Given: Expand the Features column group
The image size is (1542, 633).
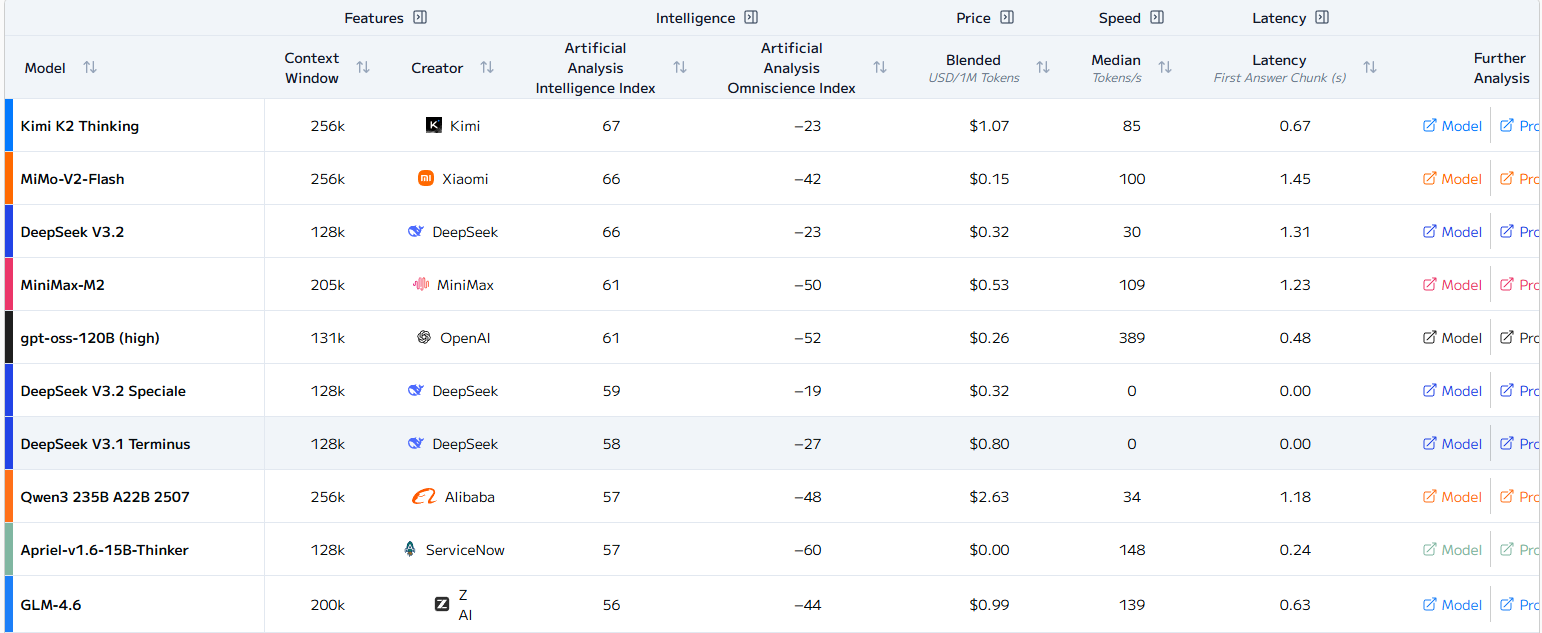Looking at the screenshot, I should (x=420, y=18).
